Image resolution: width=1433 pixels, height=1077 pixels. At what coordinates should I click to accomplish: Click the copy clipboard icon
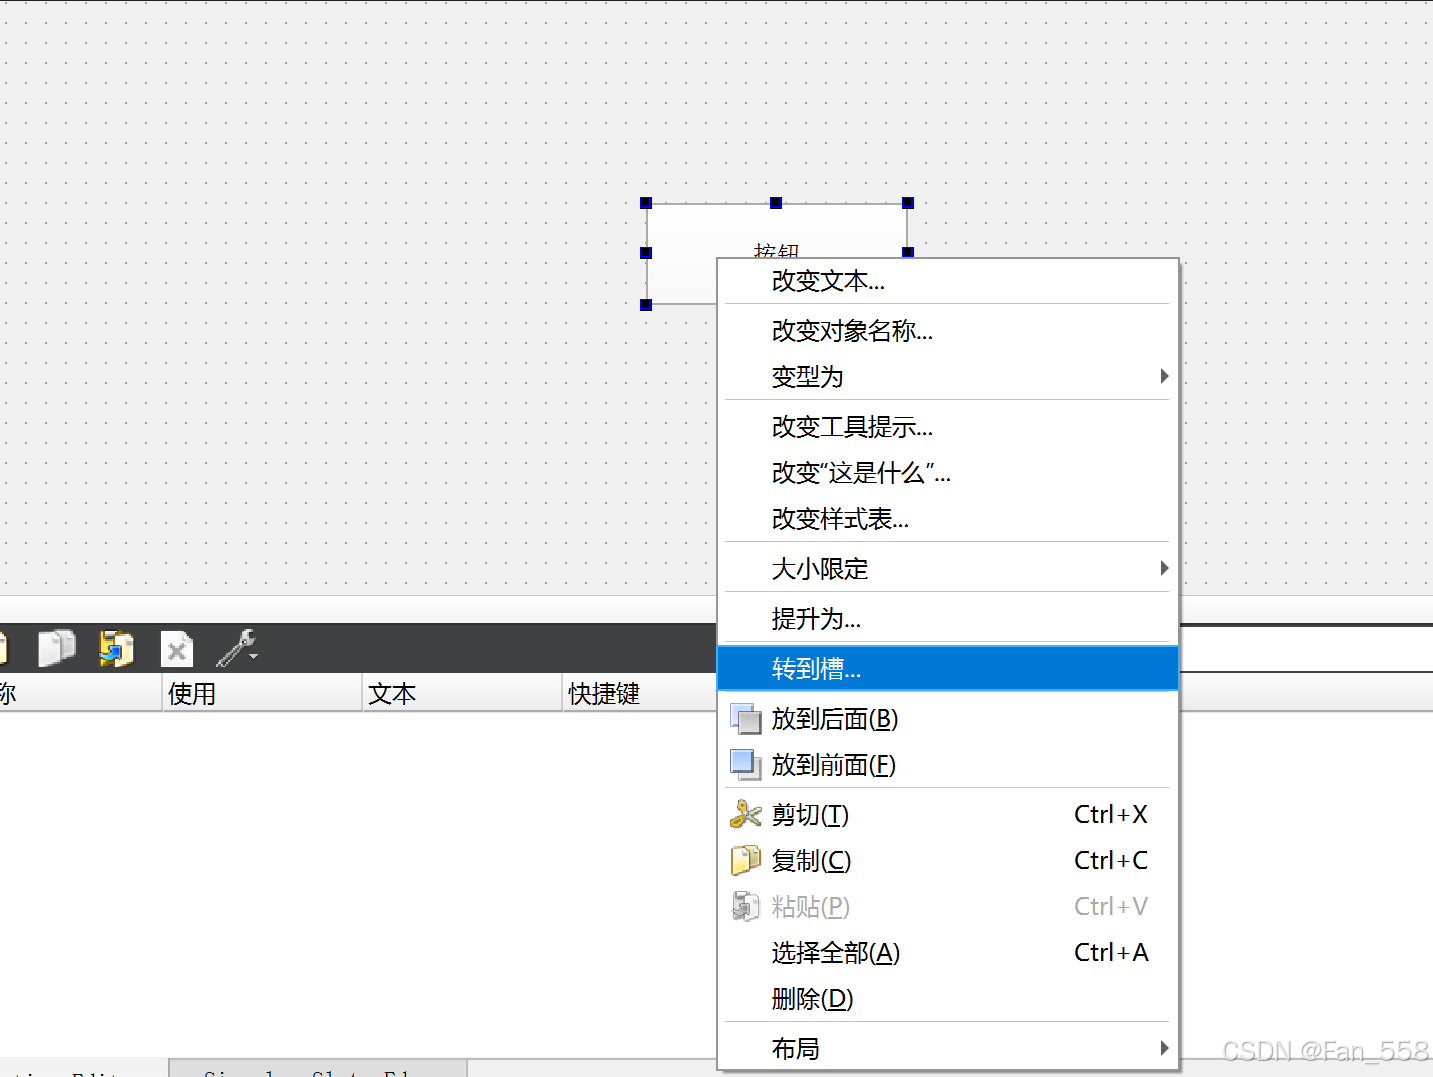click(746, 860)
